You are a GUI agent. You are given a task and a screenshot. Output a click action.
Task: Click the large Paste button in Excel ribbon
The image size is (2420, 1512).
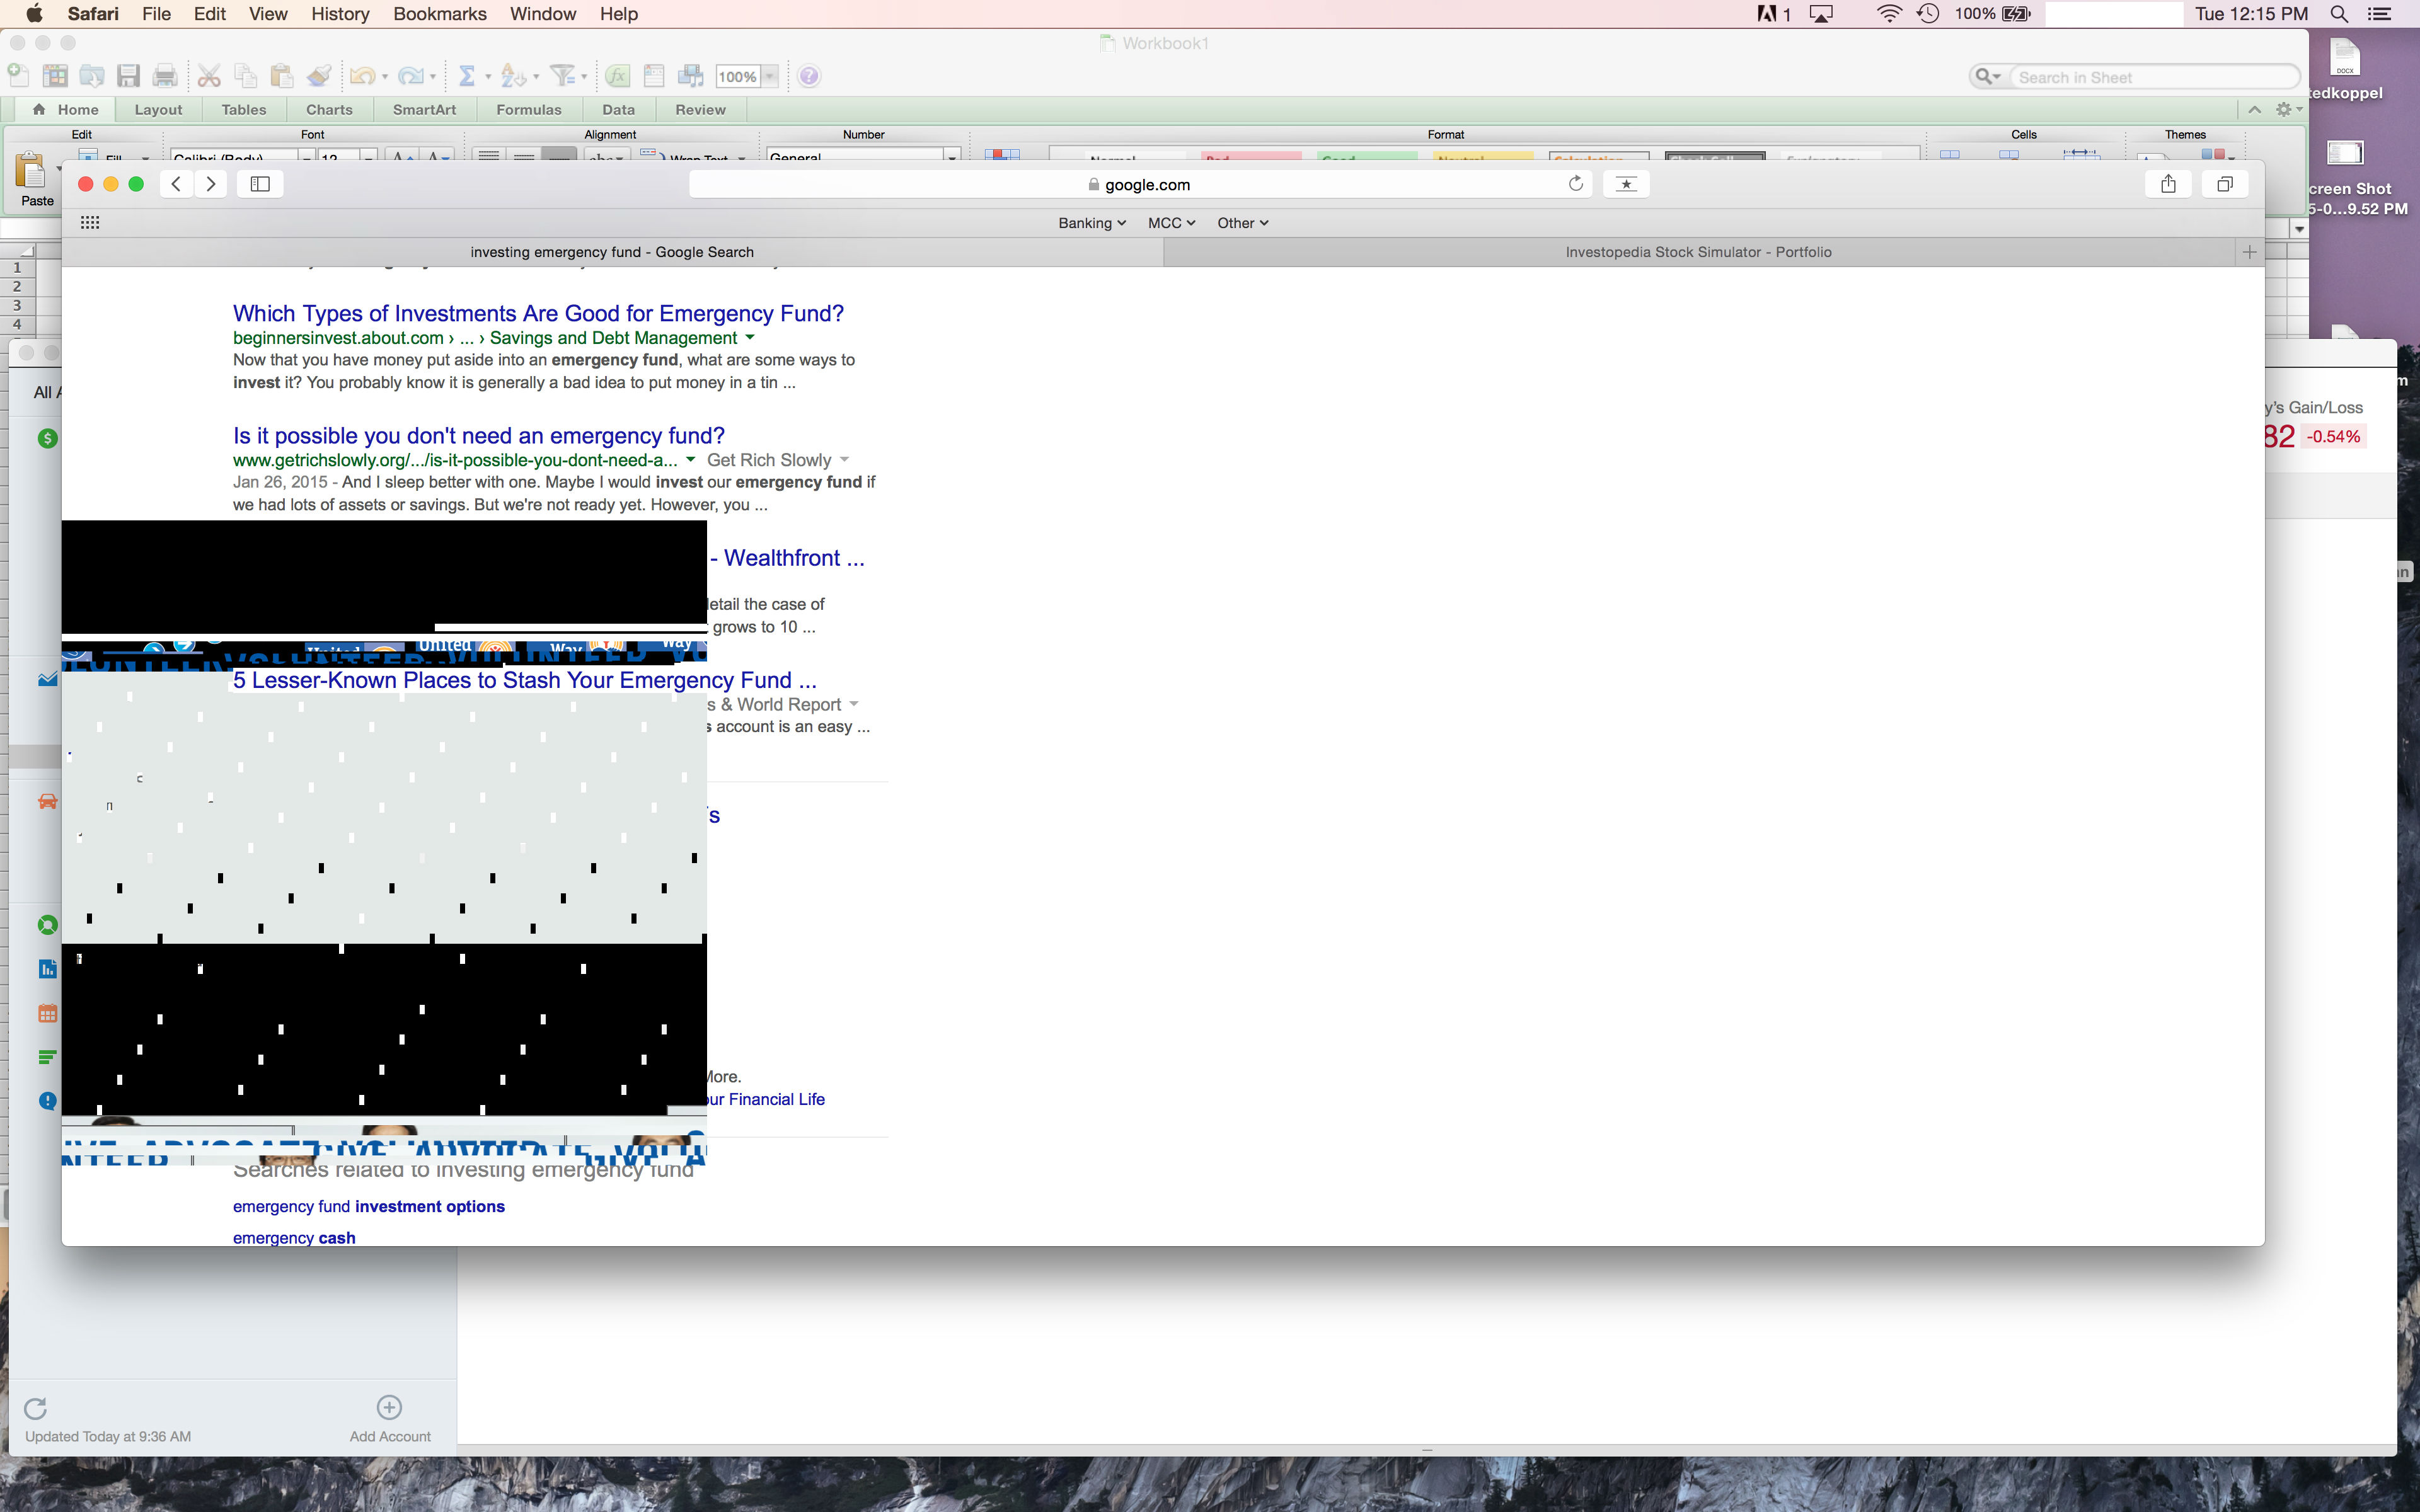tap(35, 178)
